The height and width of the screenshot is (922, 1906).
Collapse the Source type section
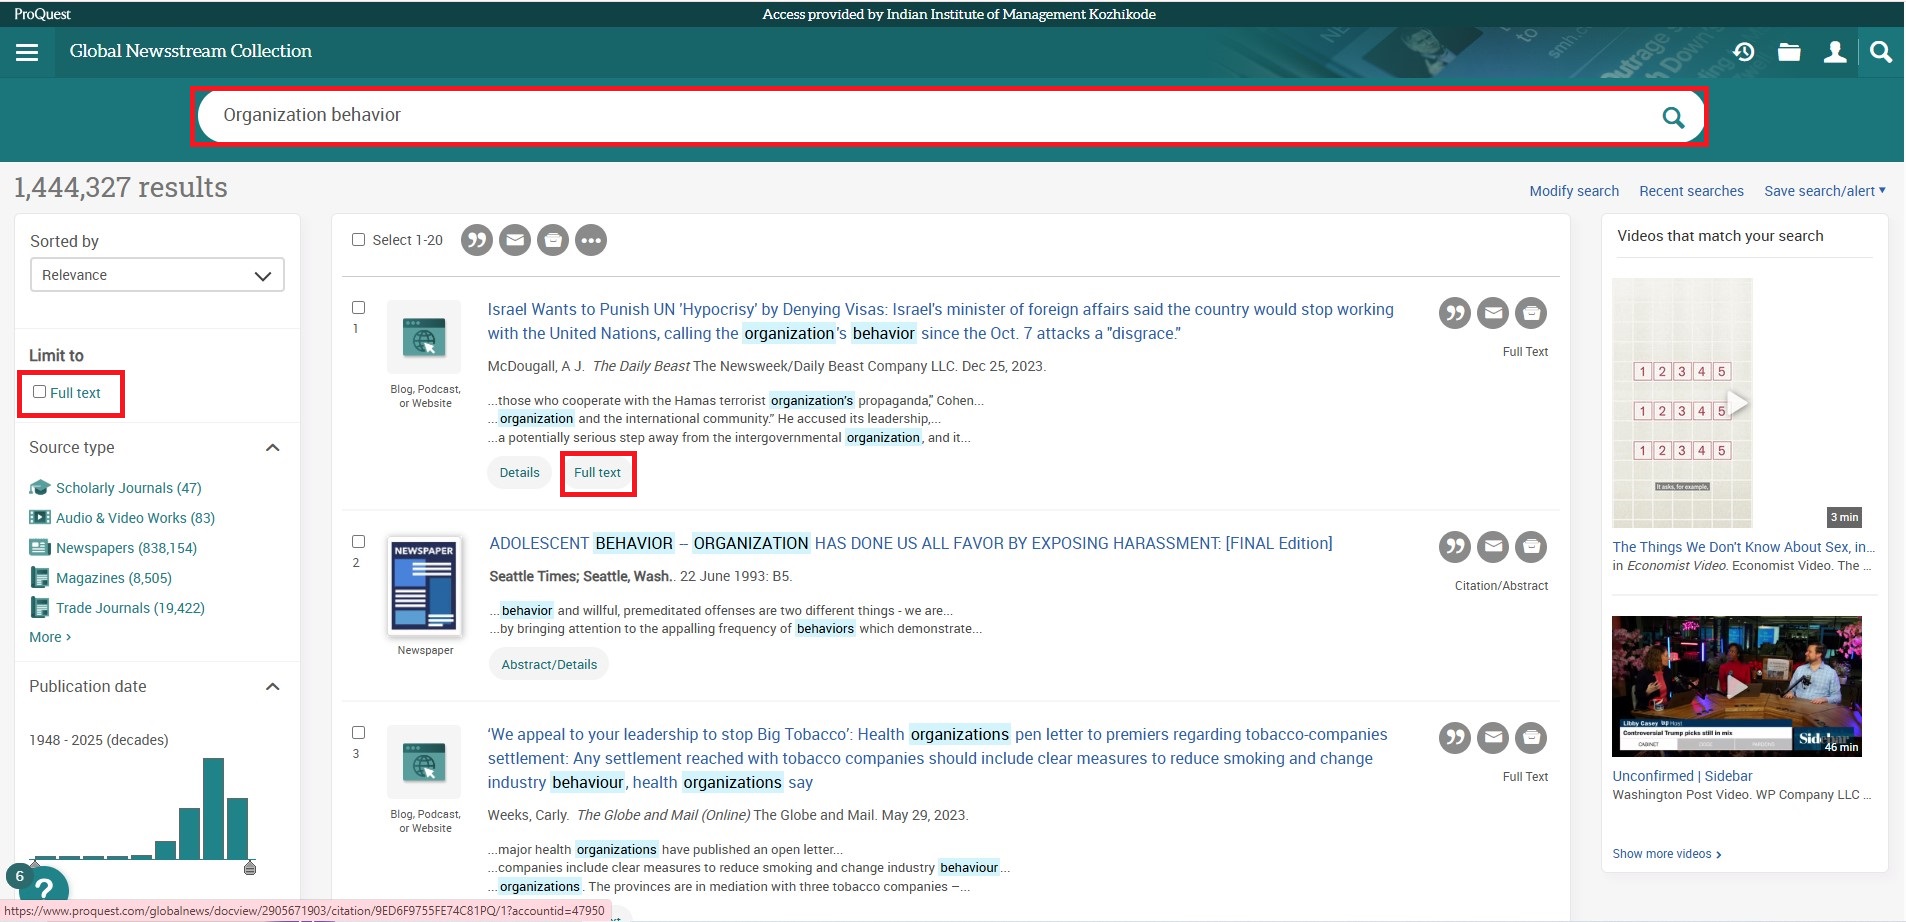272,448
